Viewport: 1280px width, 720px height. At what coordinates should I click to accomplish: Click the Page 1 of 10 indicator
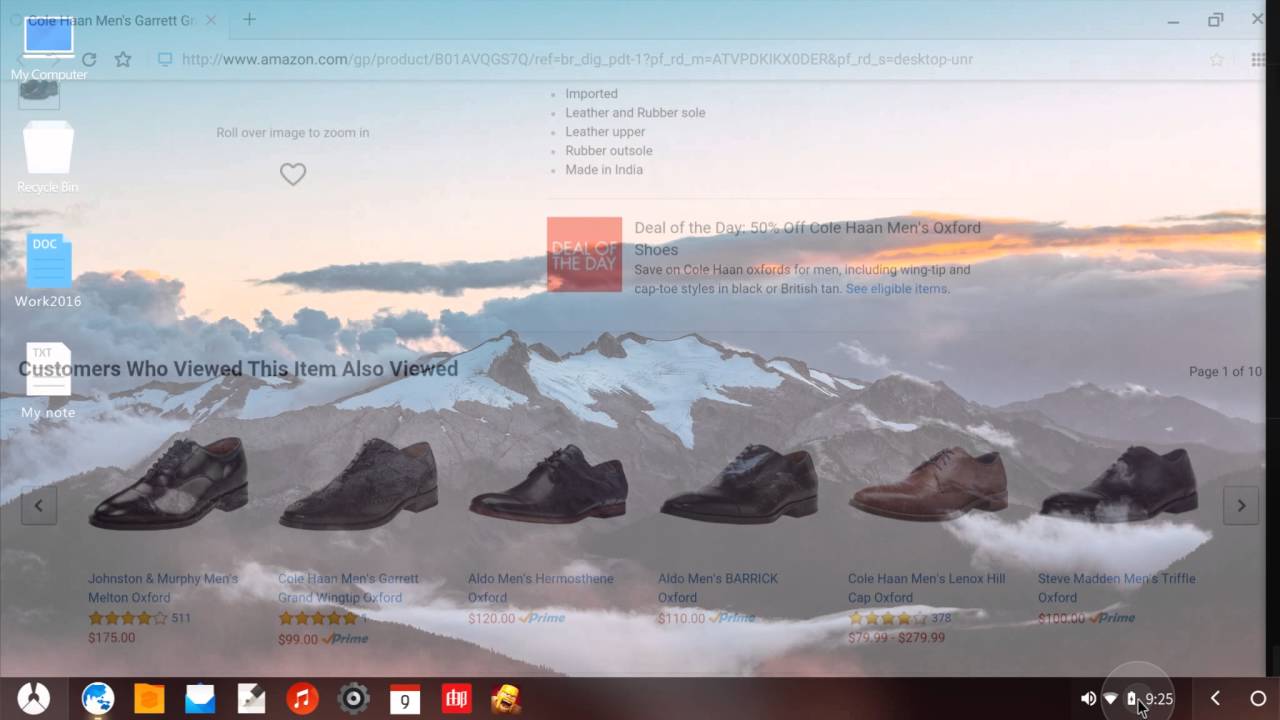[x=1225, y=371]
